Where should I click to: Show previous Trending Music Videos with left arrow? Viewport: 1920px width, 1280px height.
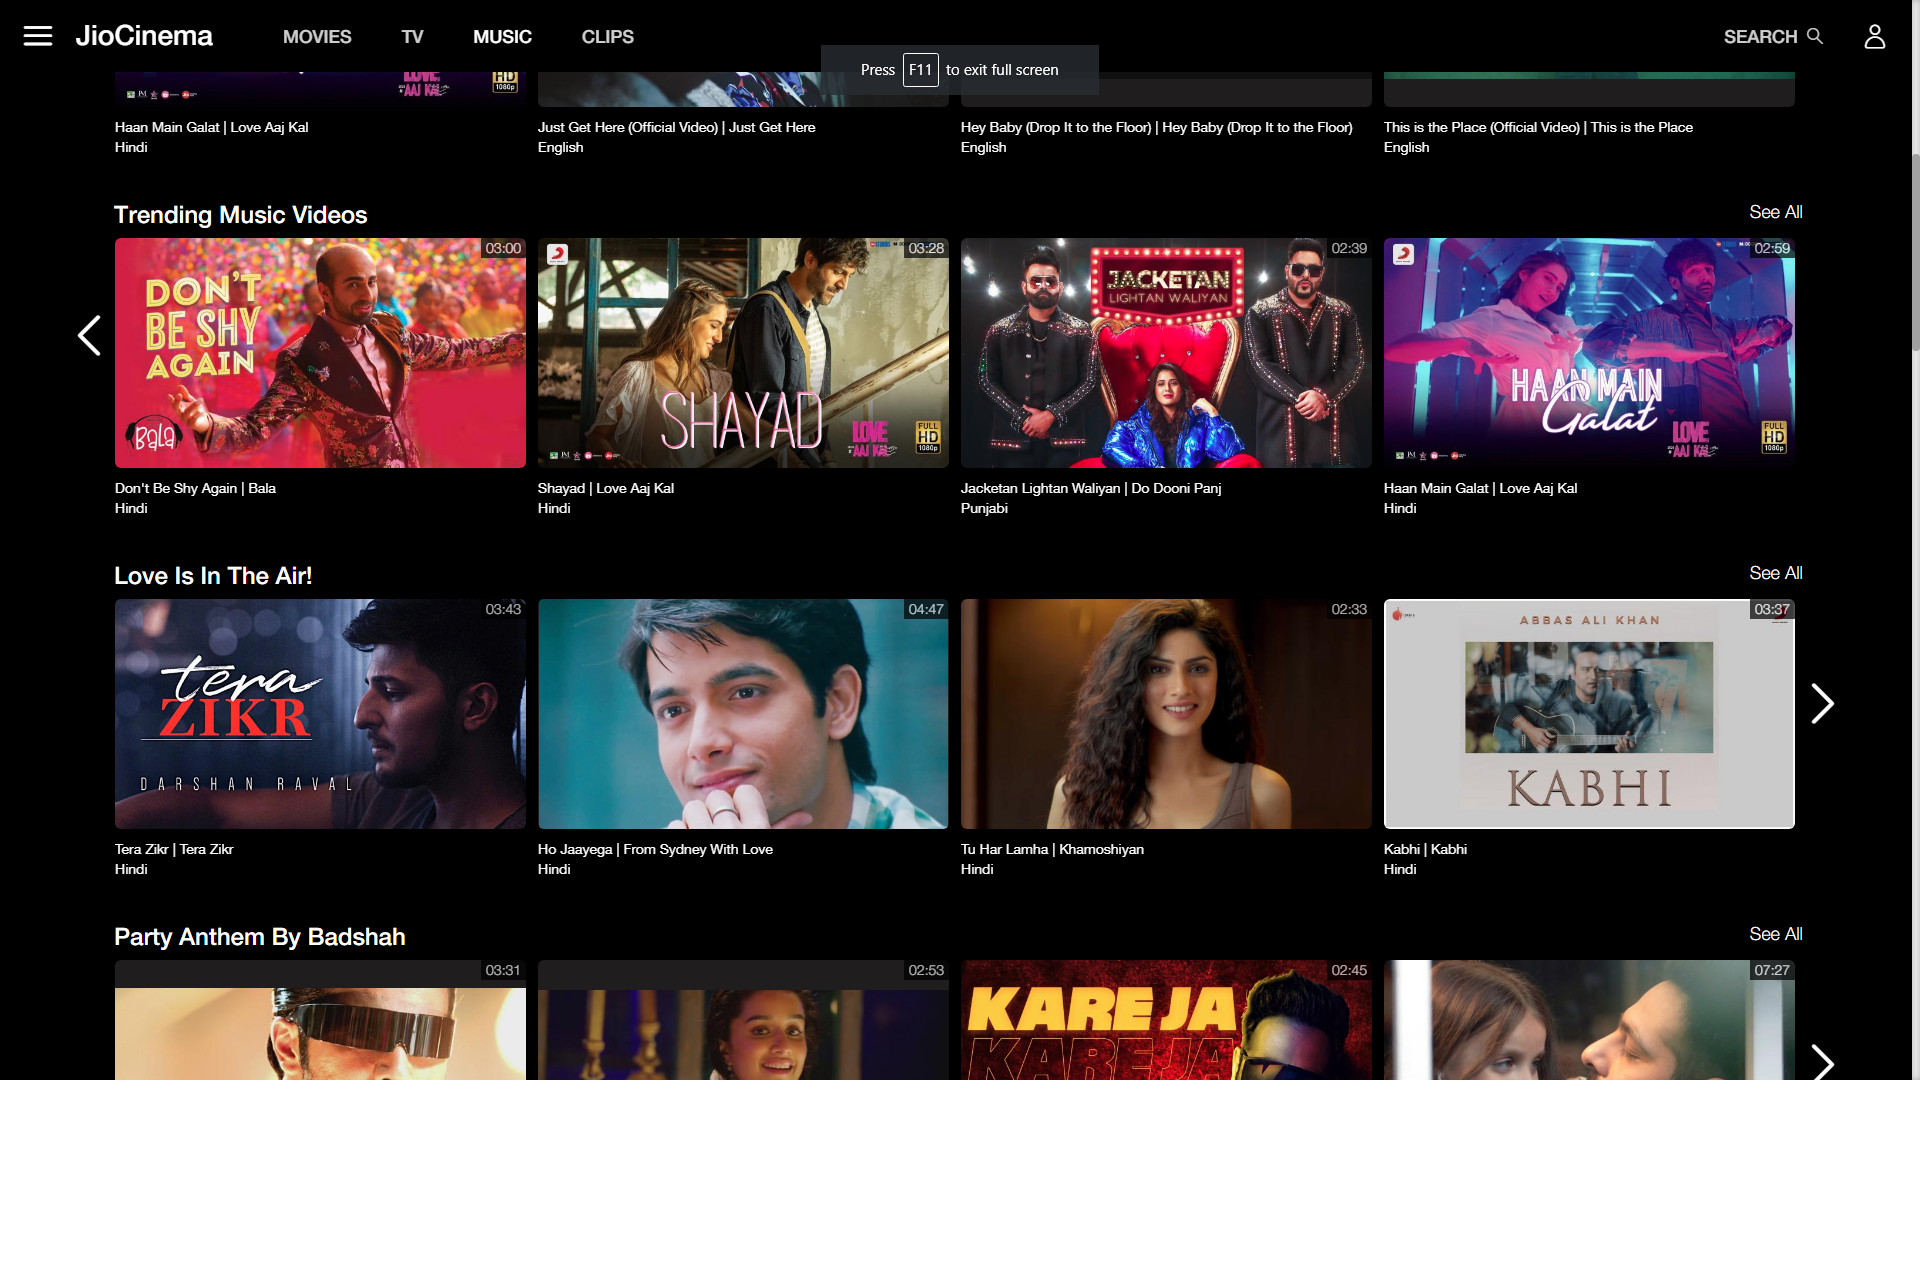89,335
